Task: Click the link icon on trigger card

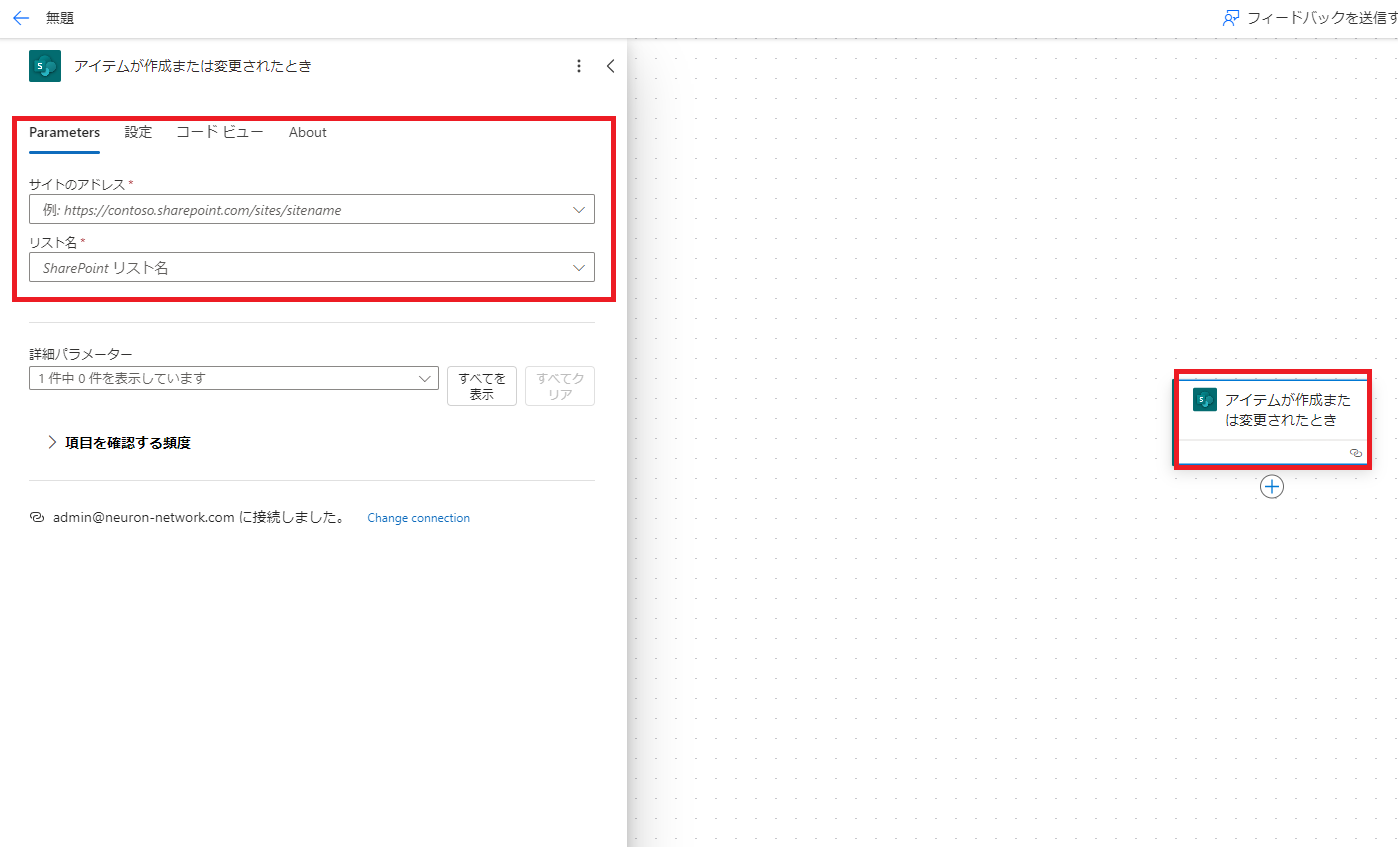Action: pyautogui.click(x=1355, y=453)
